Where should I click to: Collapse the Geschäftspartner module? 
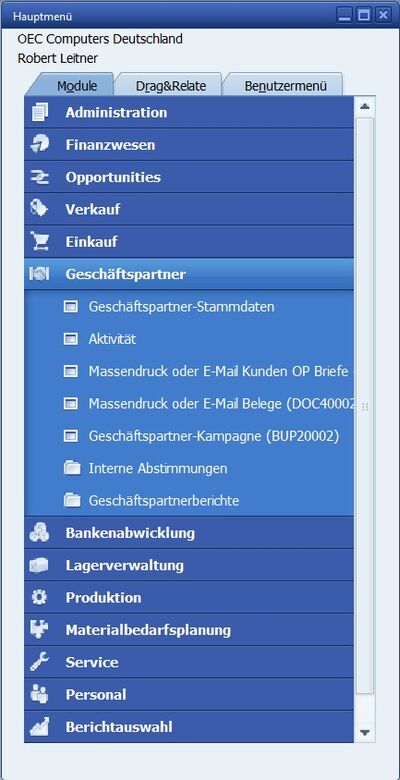pyautogui.click(x=189, y=274)
